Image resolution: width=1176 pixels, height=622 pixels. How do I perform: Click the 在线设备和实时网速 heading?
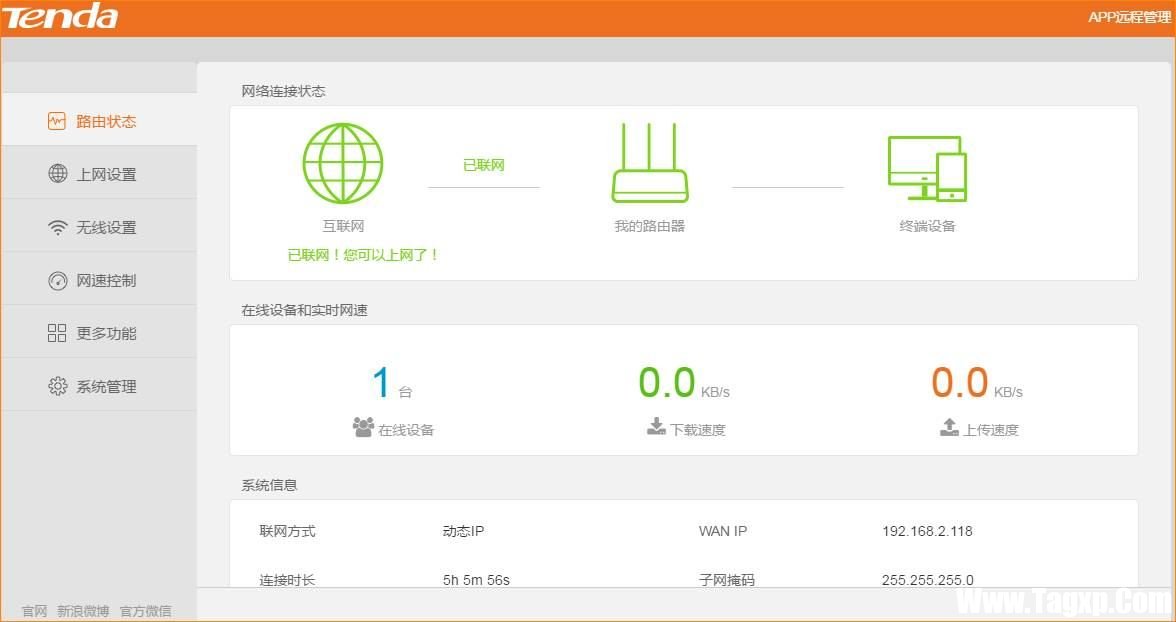[x=304, y=310]
